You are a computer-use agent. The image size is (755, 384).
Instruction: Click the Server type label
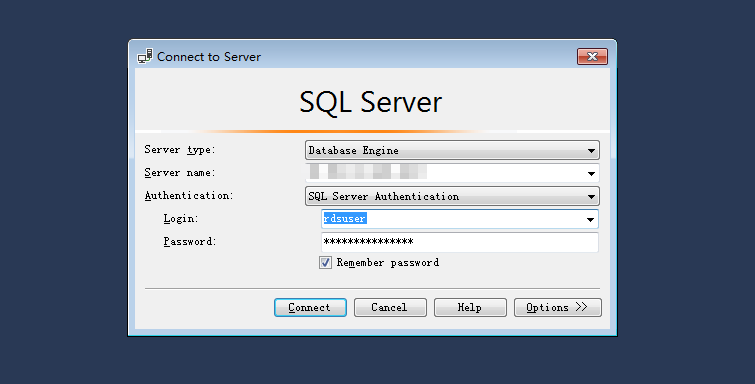(180, 150)
